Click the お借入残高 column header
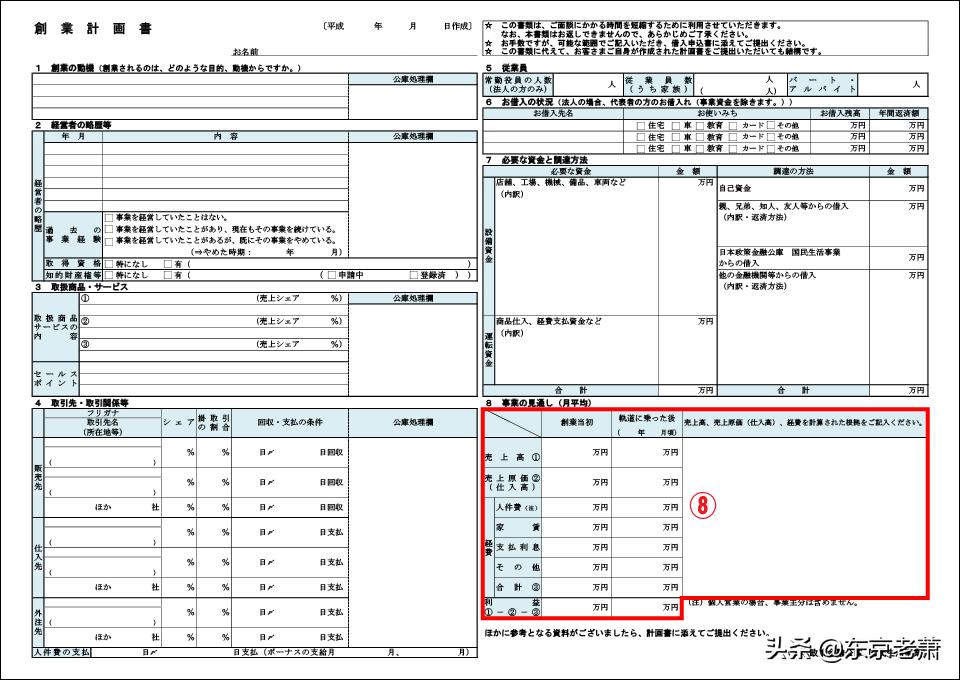Viewport: 960px width, 680px height. coord(841,113)
